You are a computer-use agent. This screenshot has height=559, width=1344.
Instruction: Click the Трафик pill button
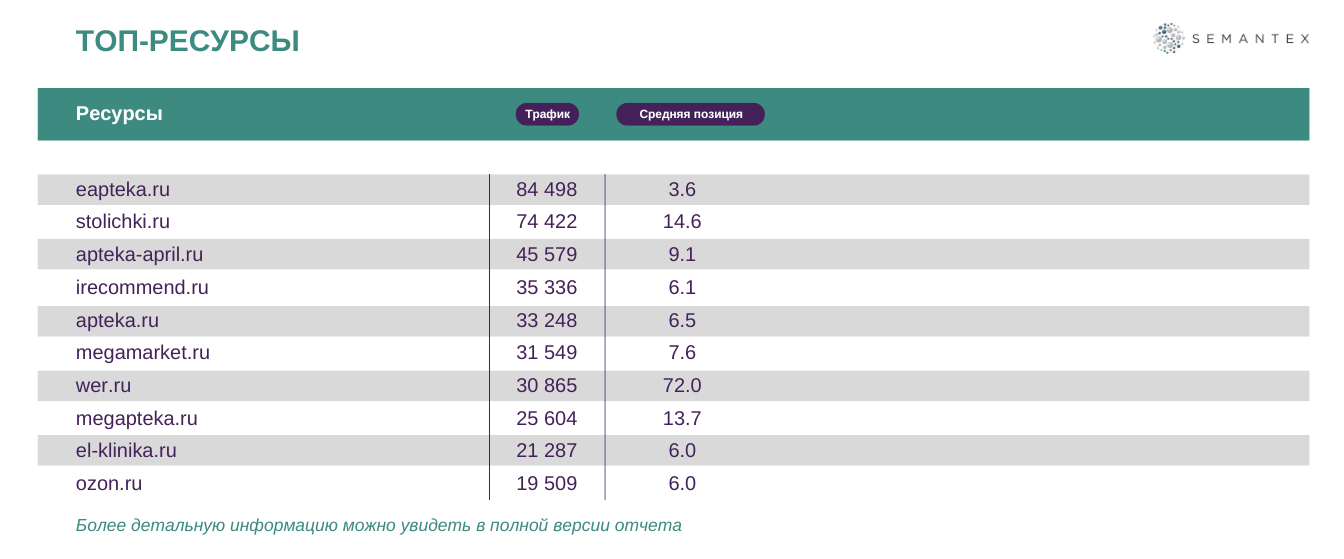coord(547,114)
